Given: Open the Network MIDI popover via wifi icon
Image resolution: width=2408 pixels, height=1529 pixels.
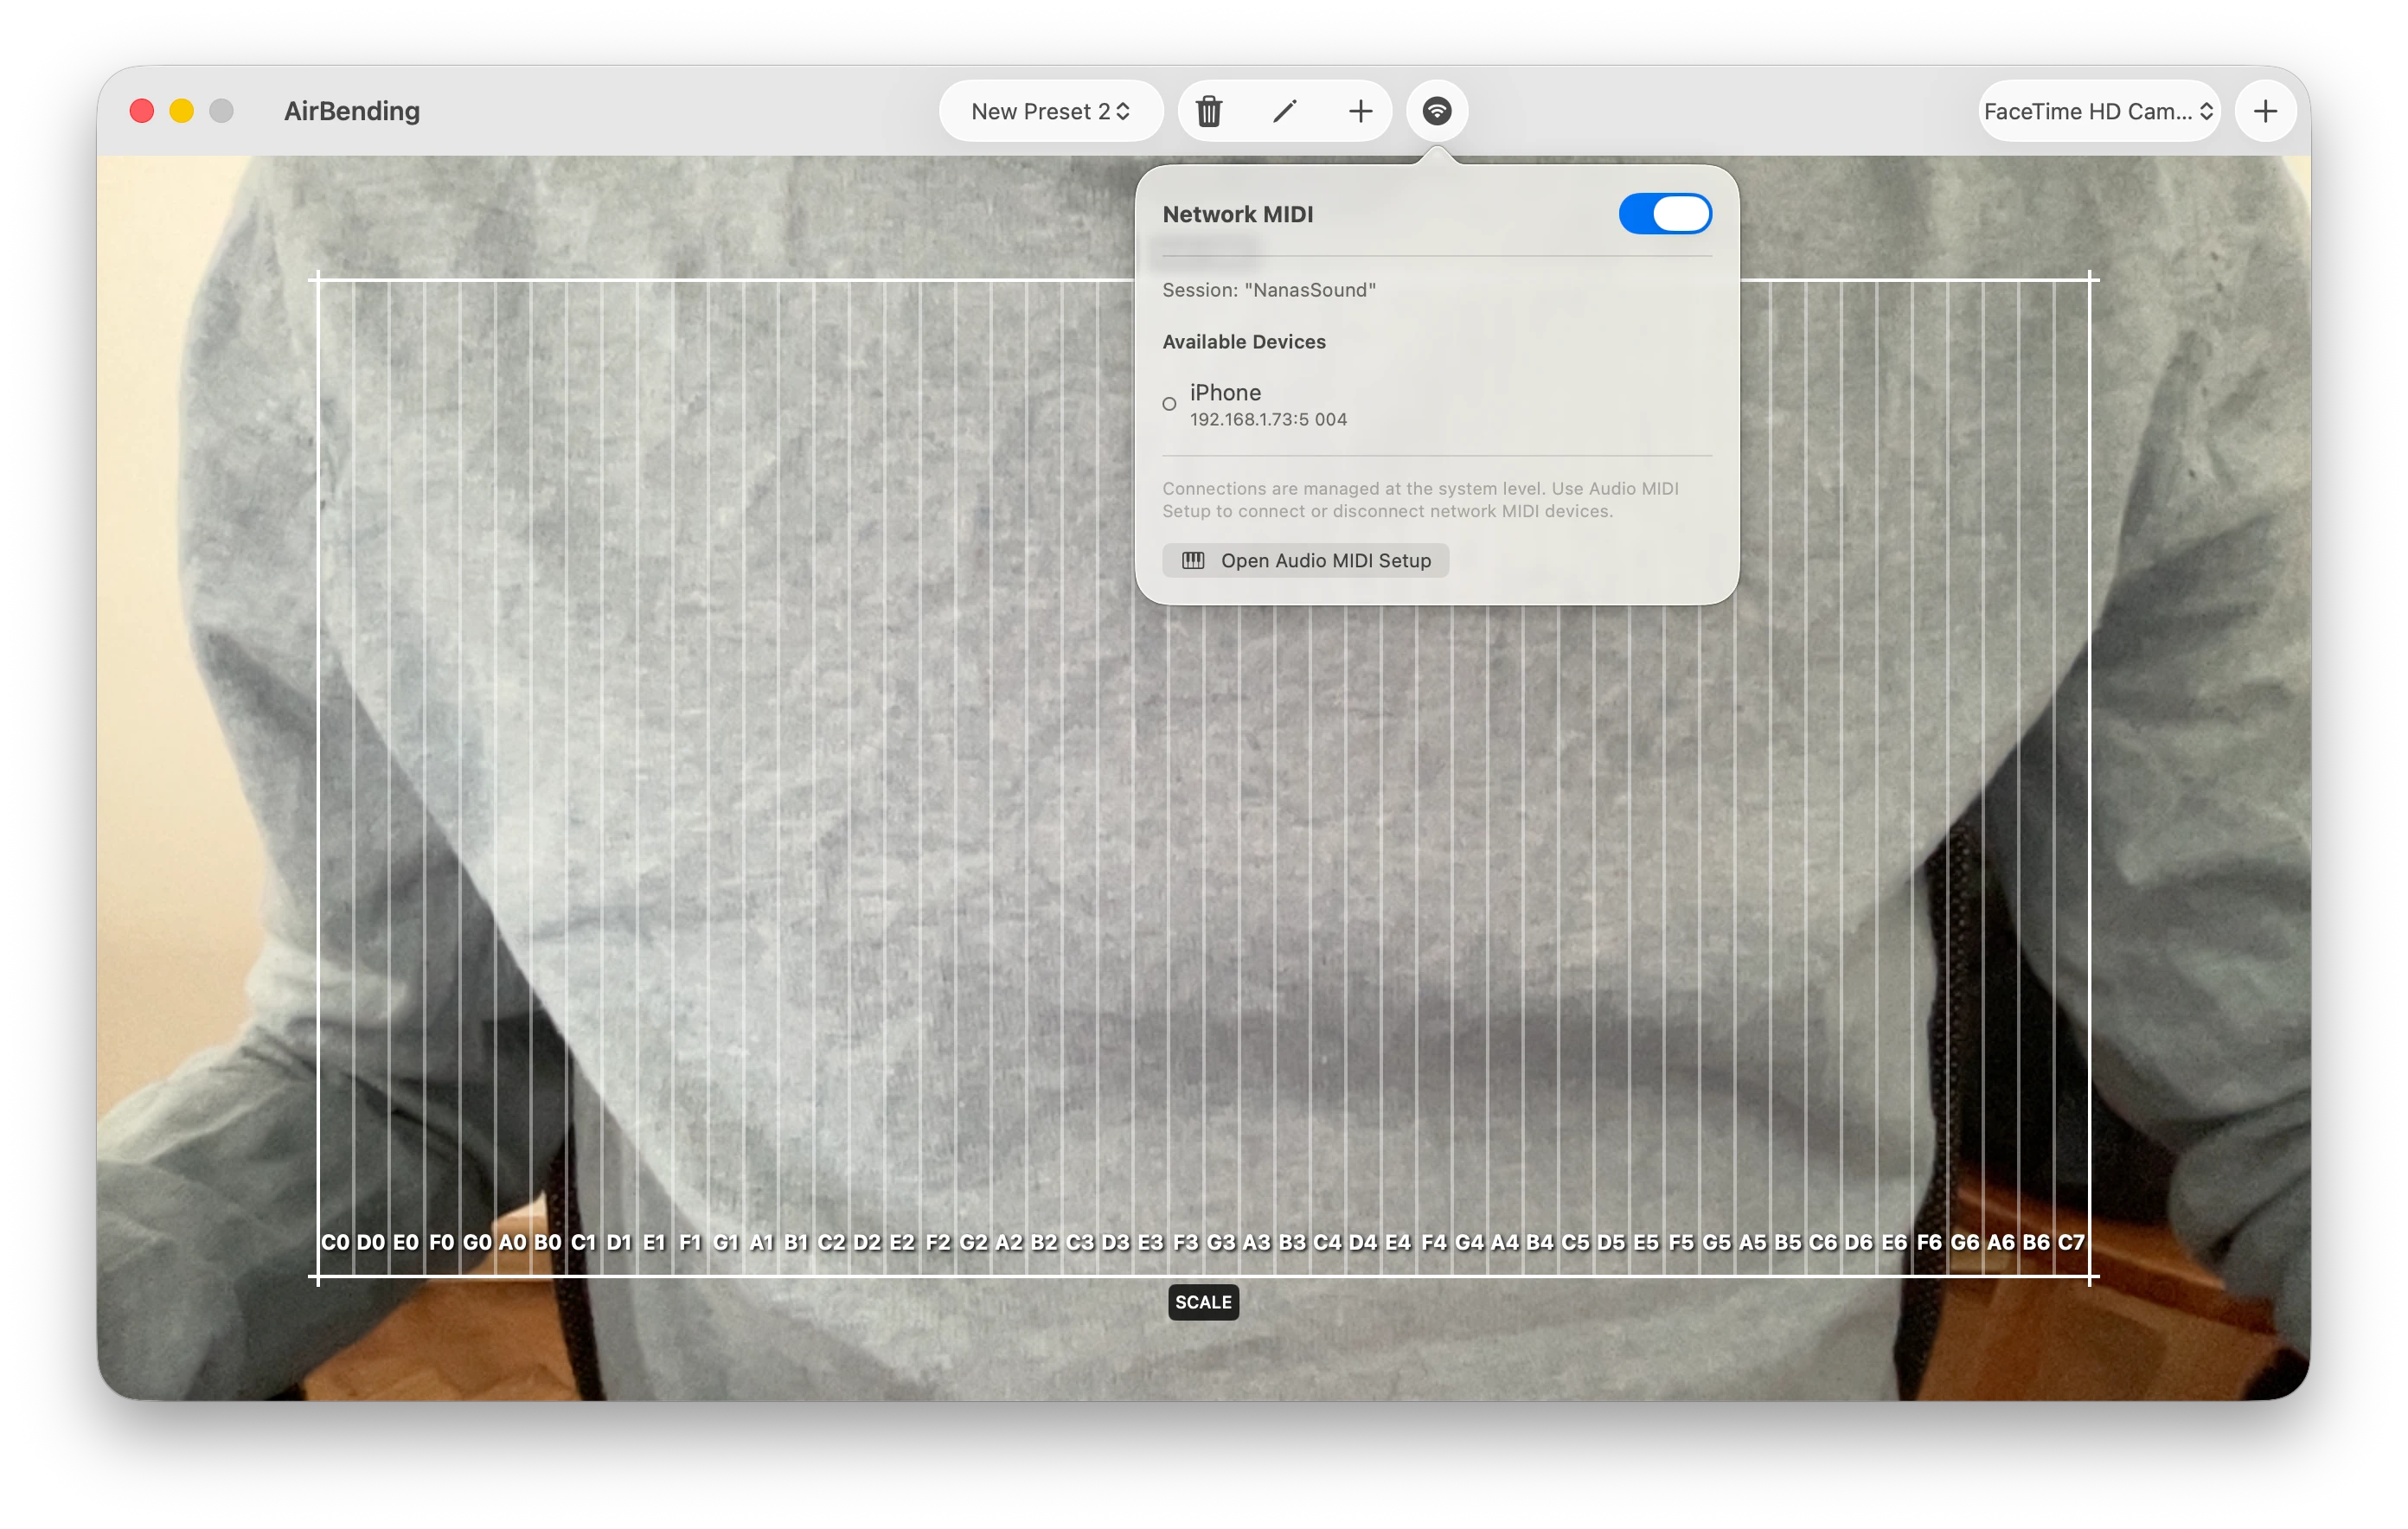Looking at the screenshot, I should pyautogui.click(x=1437, y=111).
